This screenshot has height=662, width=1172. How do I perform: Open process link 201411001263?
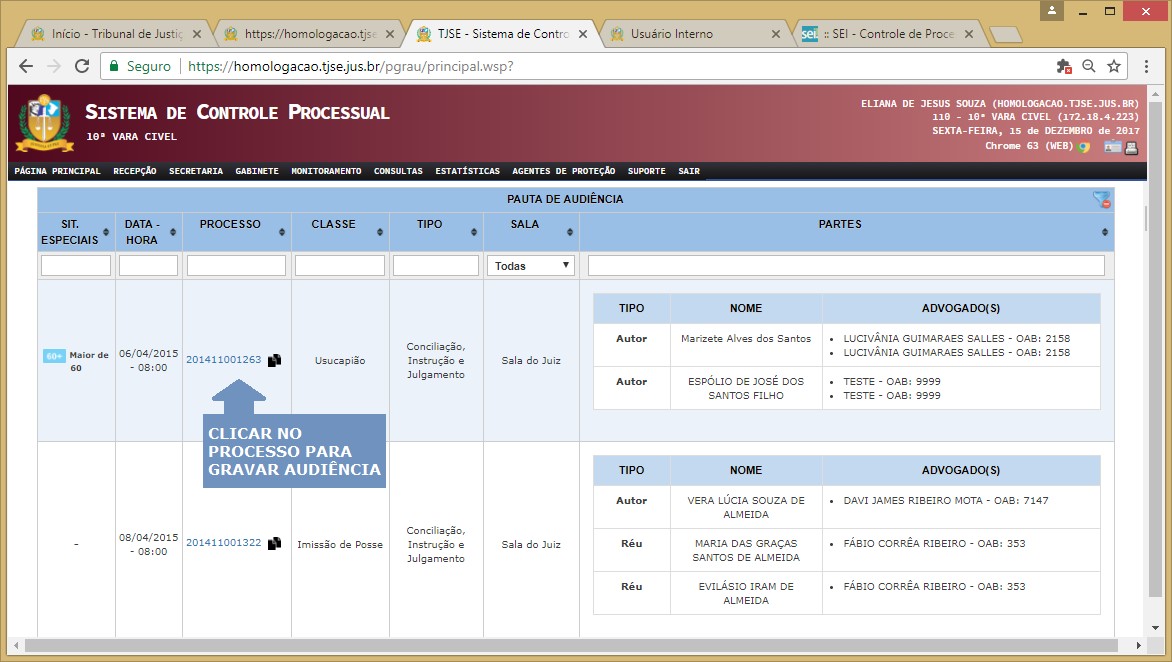click(x=223, y=360)
